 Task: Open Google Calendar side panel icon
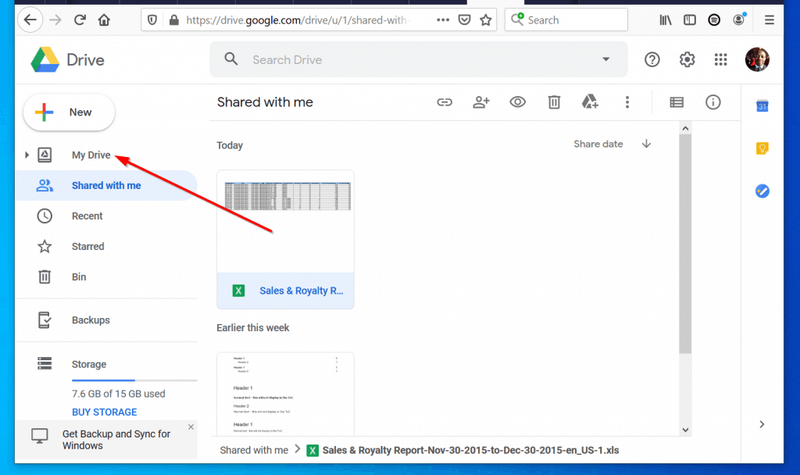pos(762,106)
